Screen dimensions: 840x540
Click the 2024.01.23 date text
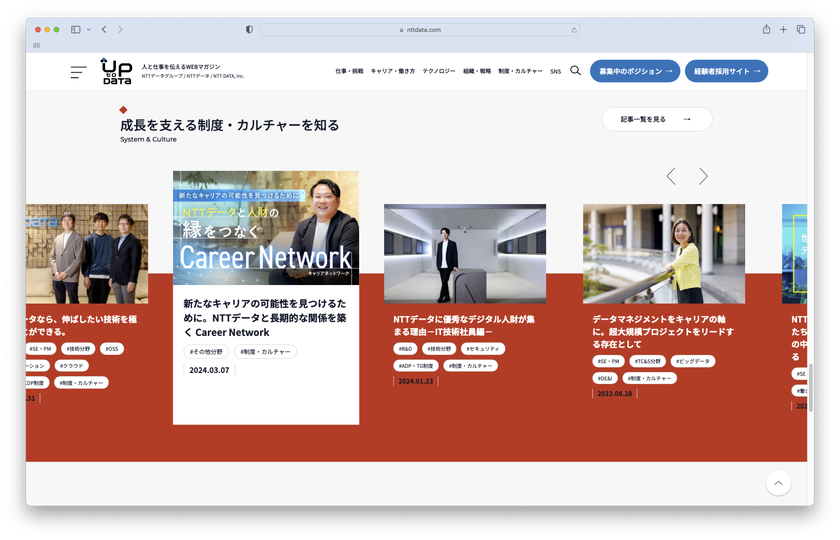point(415,381)
